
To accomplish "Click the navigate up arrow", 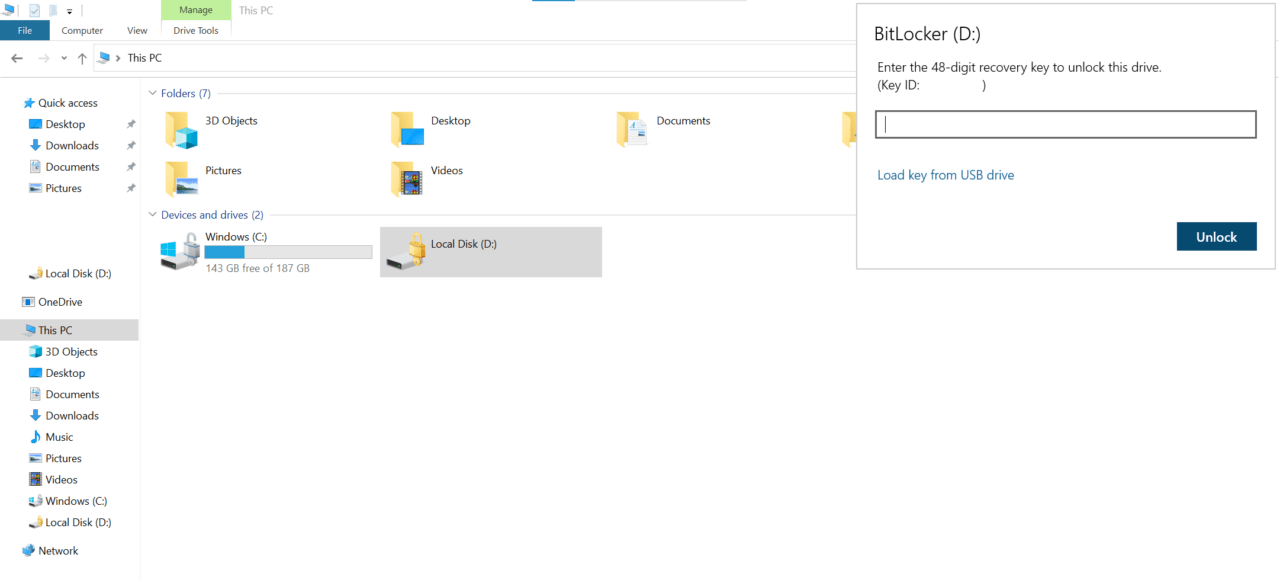I will [x=81, y=57].
